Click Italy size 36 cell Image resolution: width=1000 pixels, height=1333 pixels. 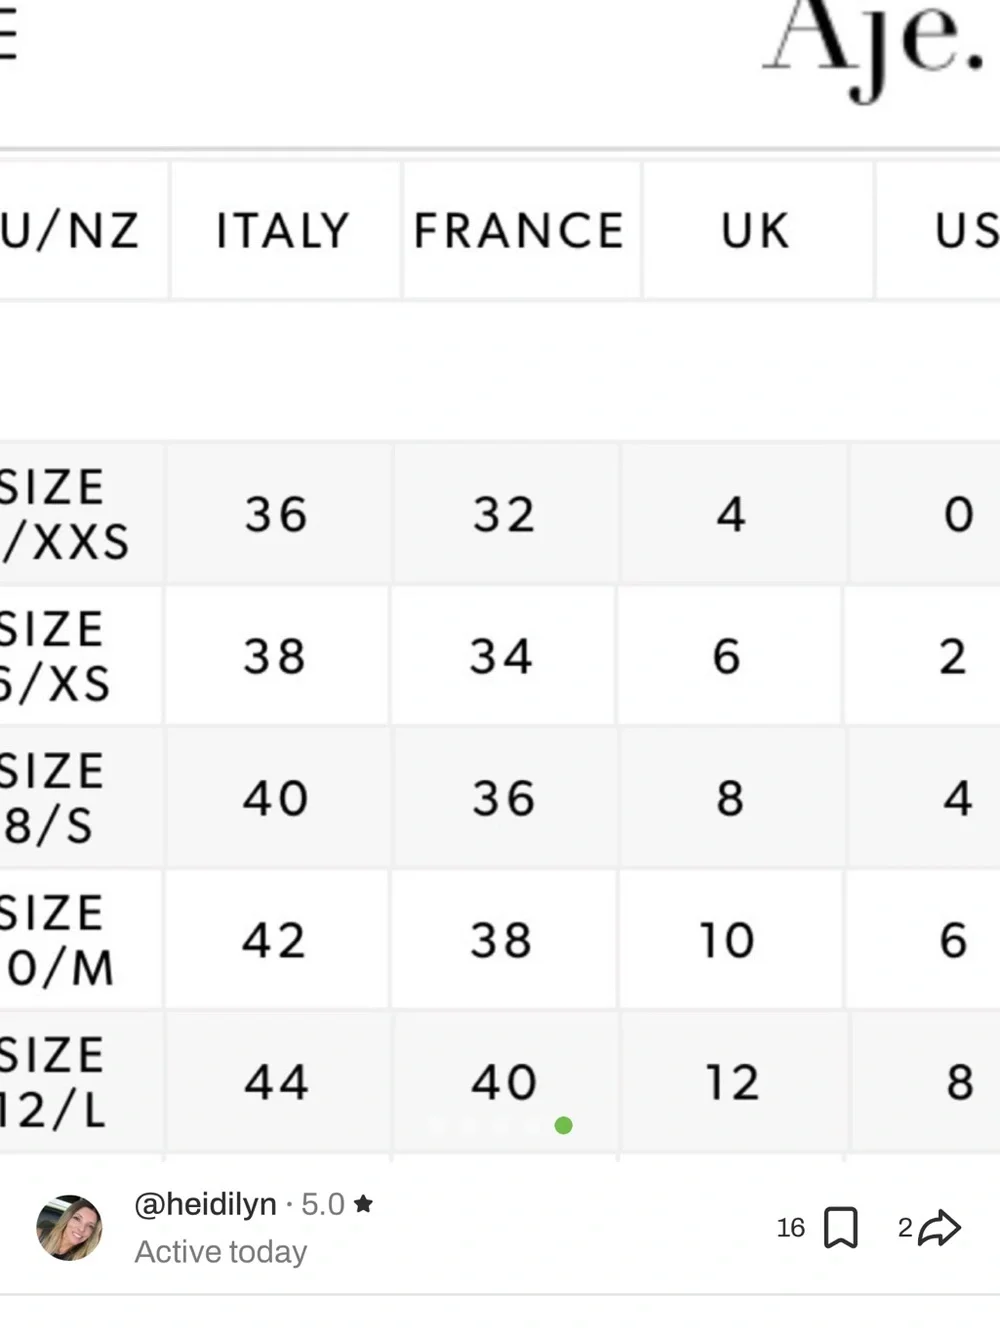[x=277, y=514]
